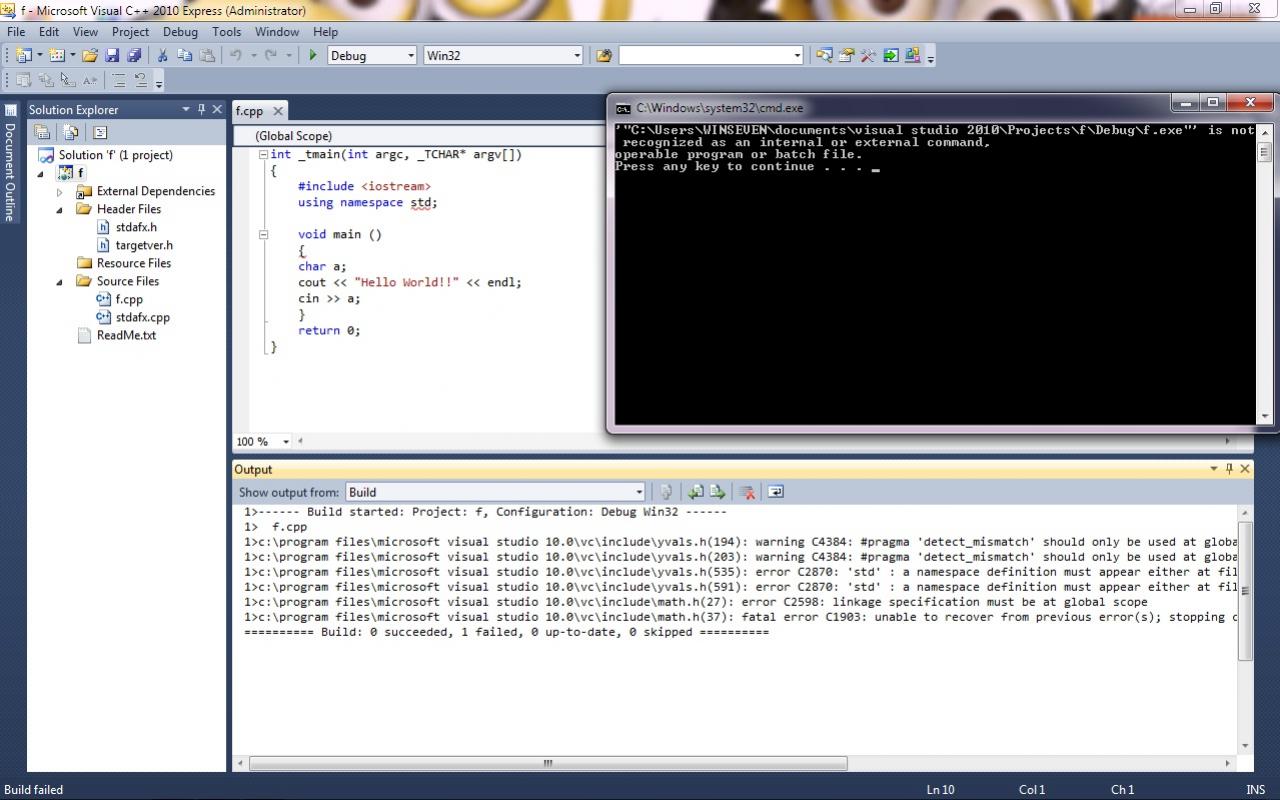Click Go to Next Message in Output
The width and height of the screenshot is (1280, 800).
pos(717,492)
